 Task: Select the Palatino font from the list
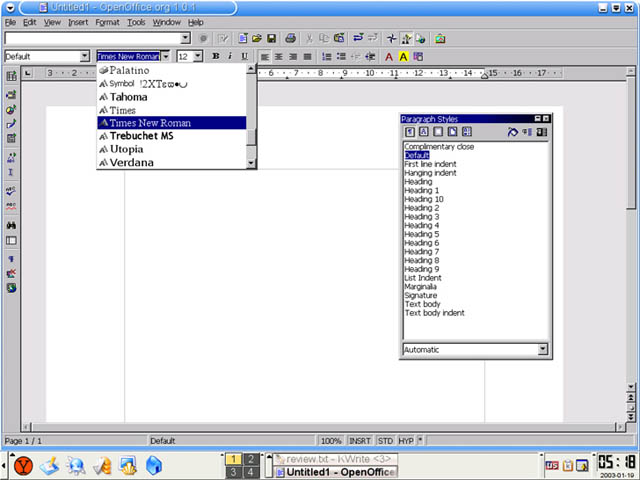click(x=171, y=70)
